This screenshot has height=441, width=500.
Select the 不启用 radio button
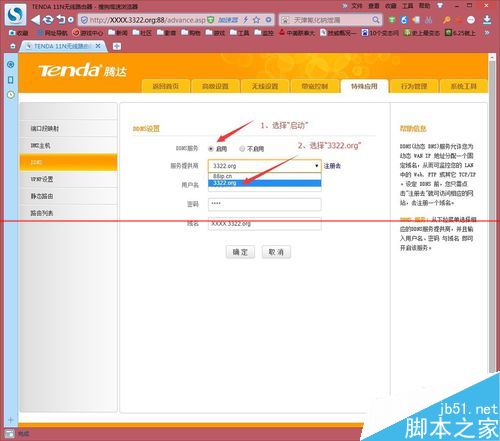[242, 149]
